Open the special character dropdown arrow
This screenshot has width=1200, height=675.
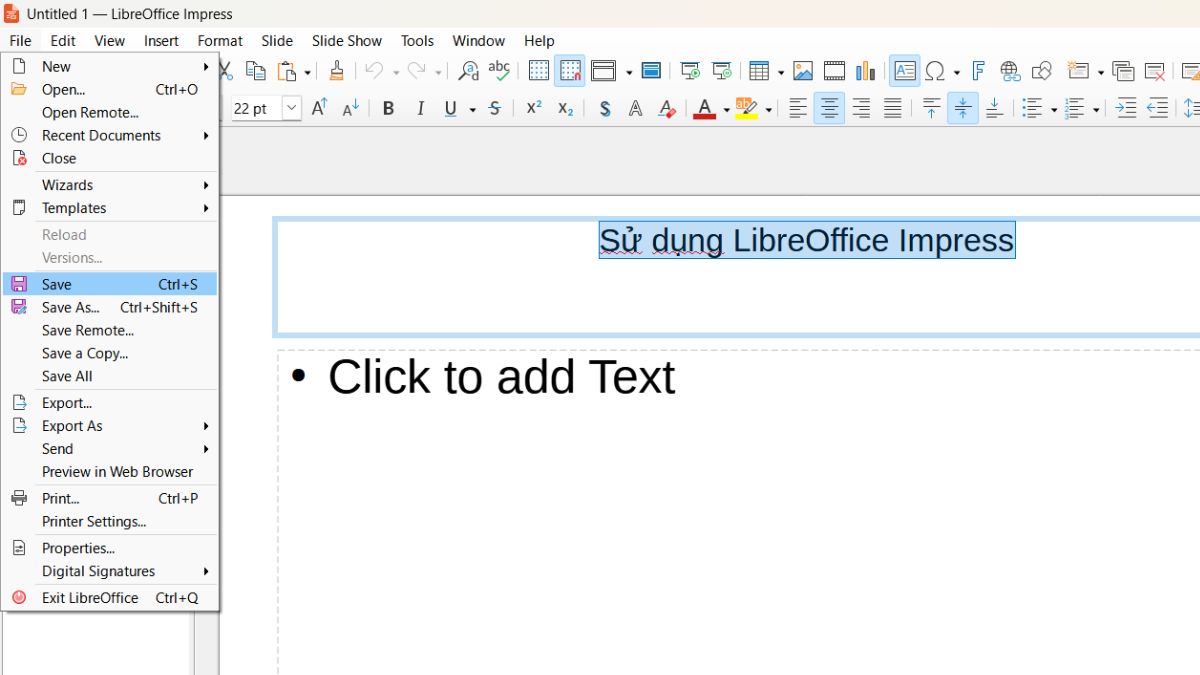[957, 72]
